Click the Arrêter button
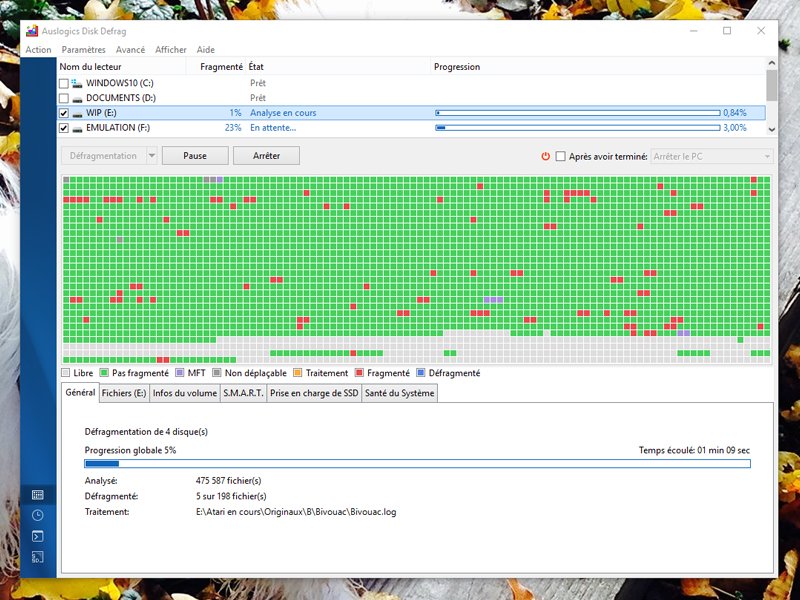This screenshot has width=800, height=600. 266,156
